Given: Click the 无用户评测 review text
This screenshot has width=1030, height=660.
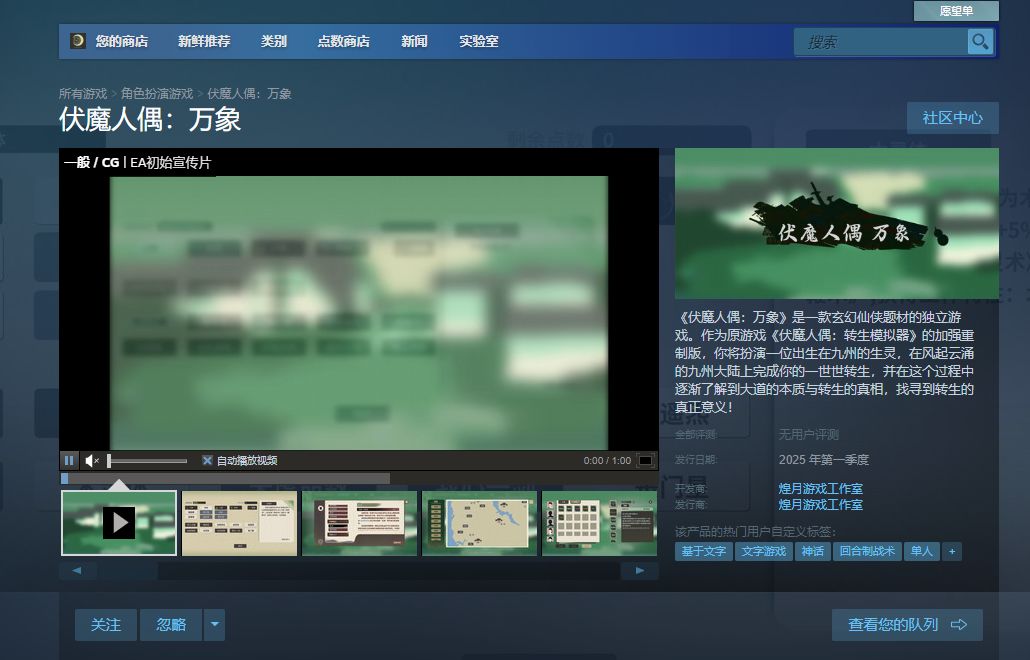Looking at the screenshot, I should [x=809, y=434].
